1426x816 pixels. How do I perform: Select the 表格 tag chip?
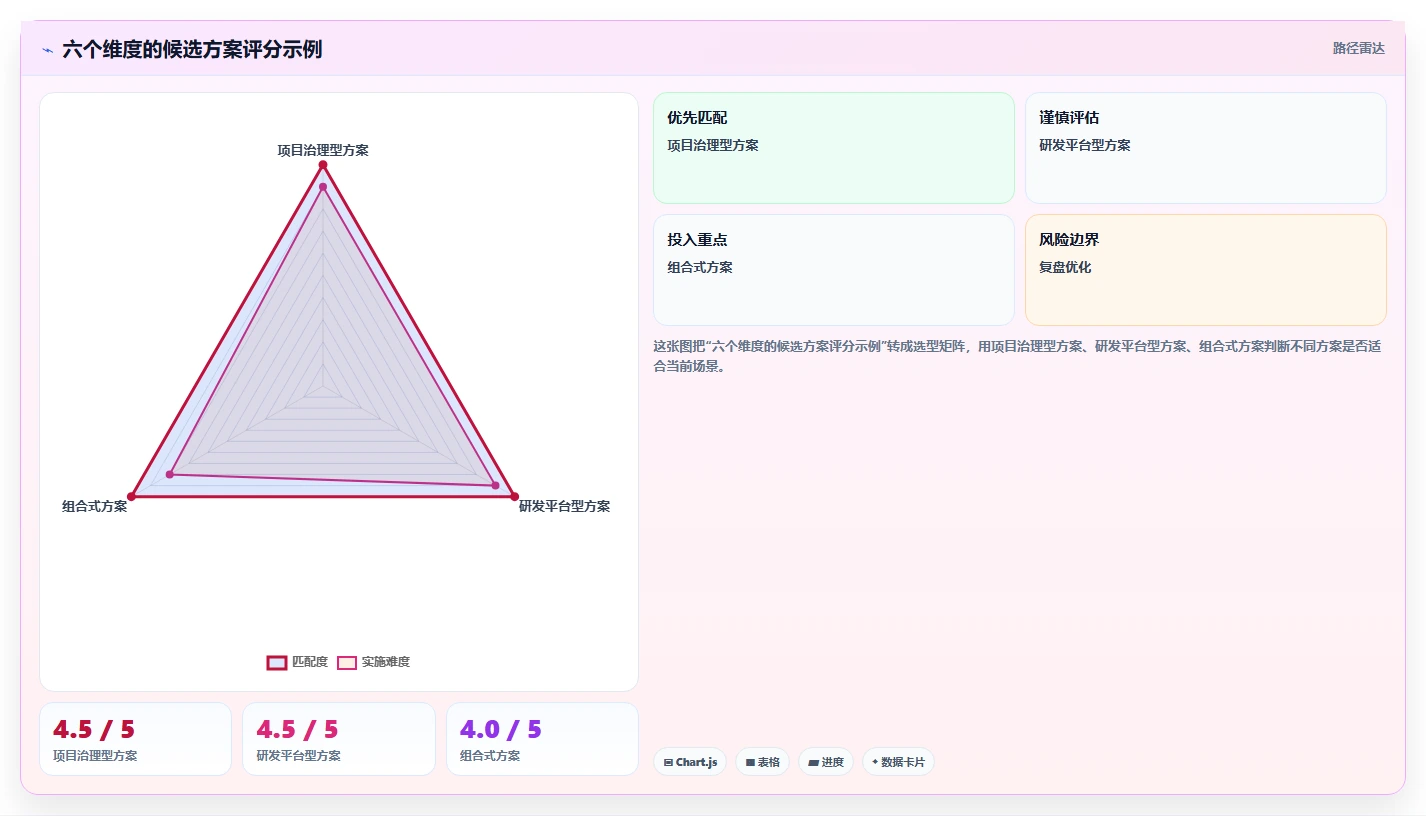(762, 762)
